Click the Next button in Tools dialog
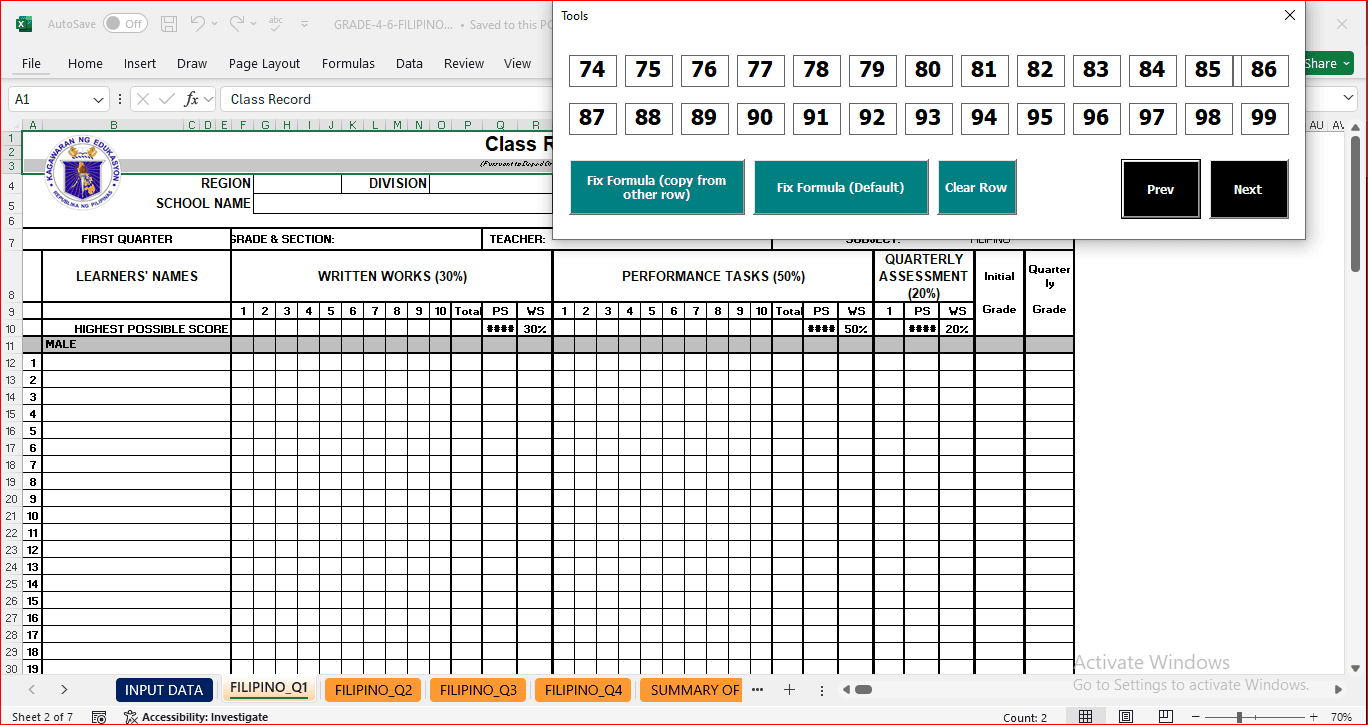Viewport: 1368px width, 725px height. [1248, 189]
